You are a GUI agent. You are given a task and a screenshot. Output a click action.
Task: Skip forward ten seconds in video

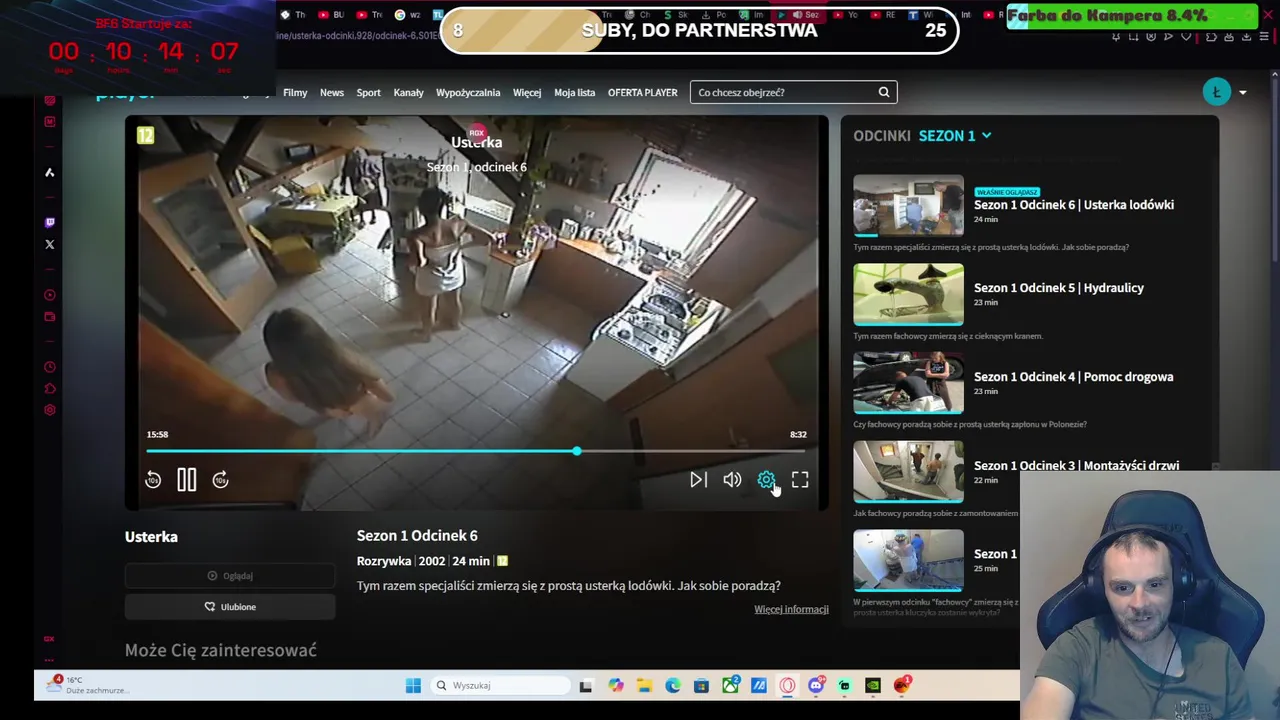221,480
